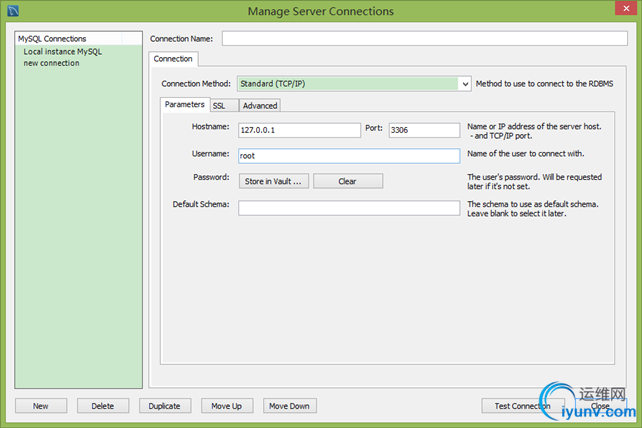Viewport: 642px width, 428px height.
Task: Click the Username field containing root
Action: [349, 156]
